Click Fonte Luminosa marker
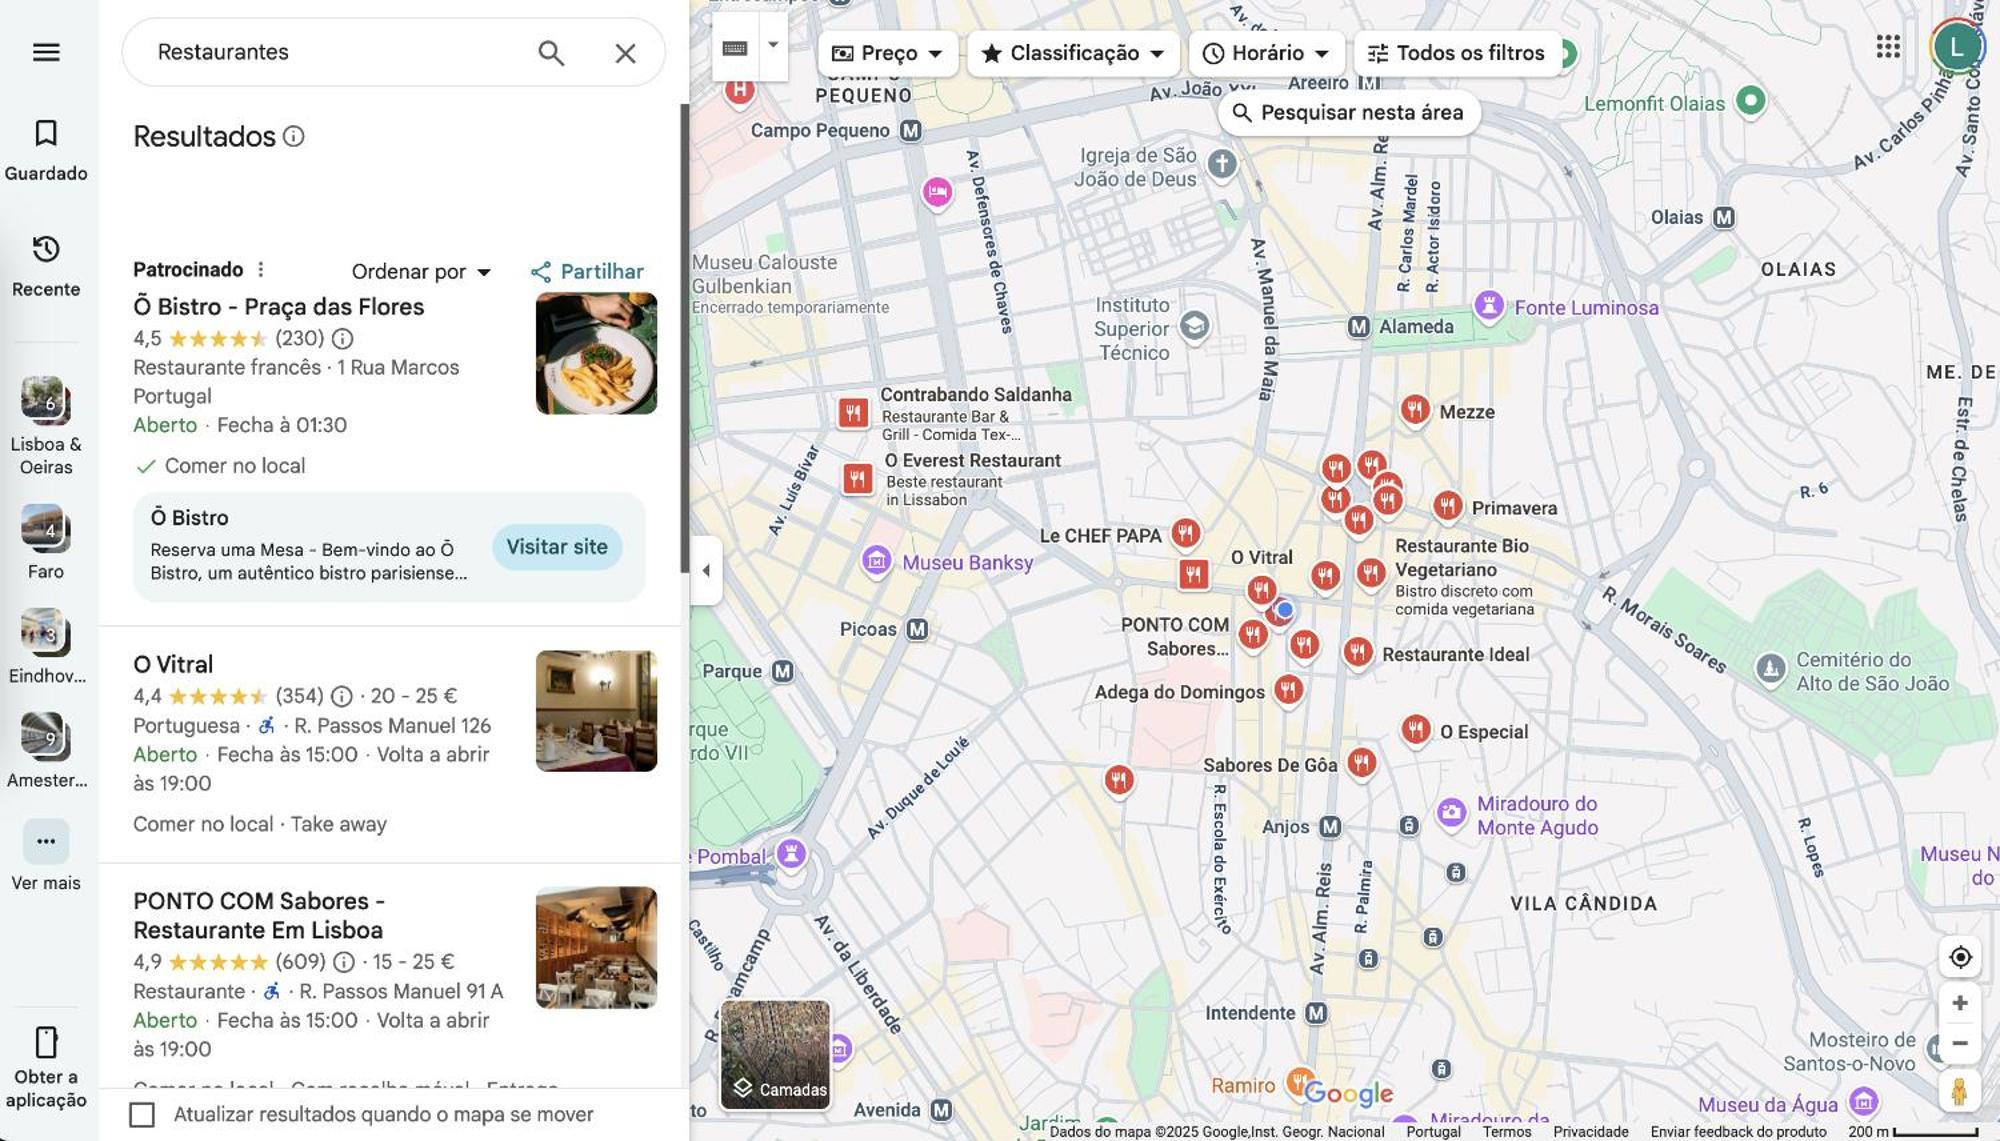The height and width of the screenshot is (1141, 2000). coord(1489,306)
